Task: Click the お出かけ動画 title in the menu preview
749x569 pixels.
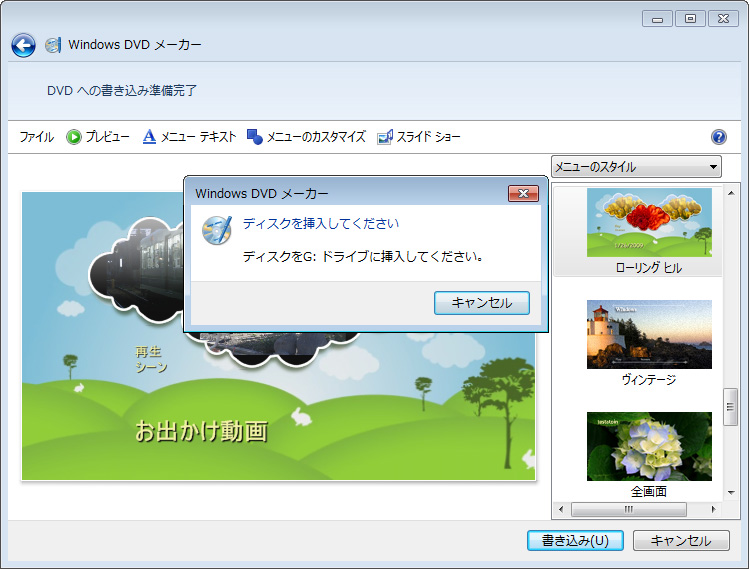Action: pyautogui.click(x=201, y=431)
